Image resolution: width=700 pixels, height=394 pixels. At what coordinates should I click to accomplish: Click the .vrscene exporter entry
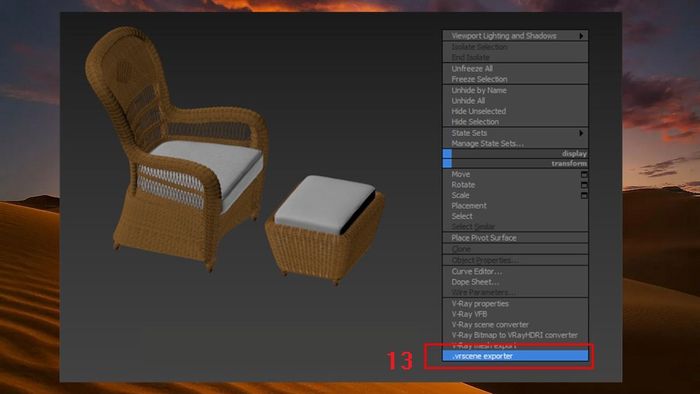515,356
